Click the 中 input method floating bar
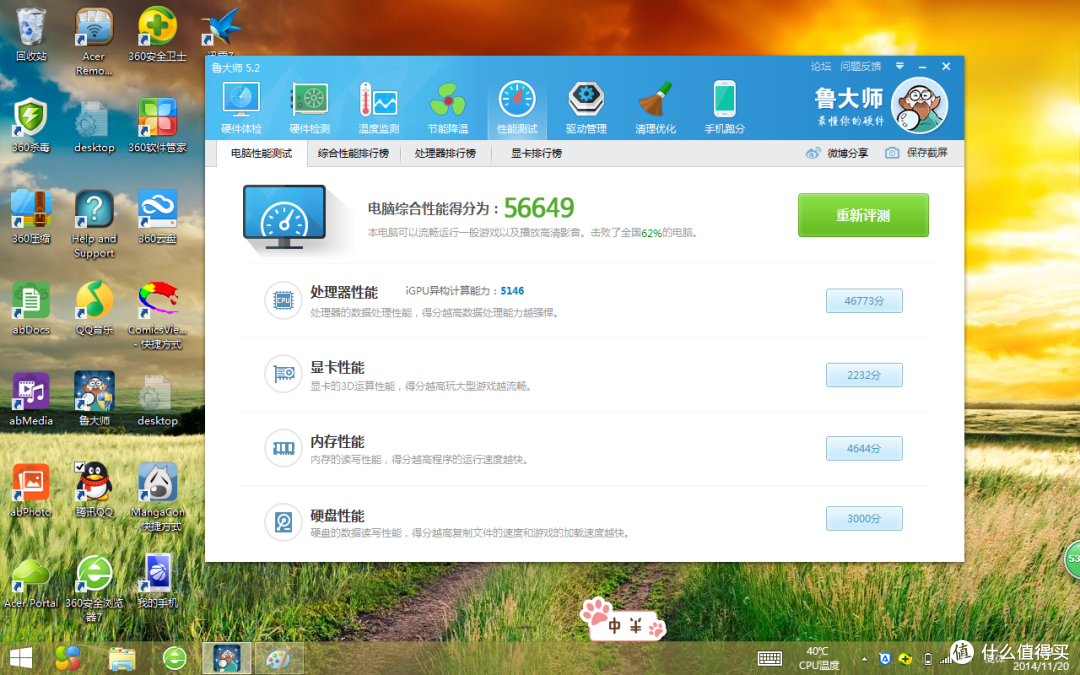 (x=623, y=620)
